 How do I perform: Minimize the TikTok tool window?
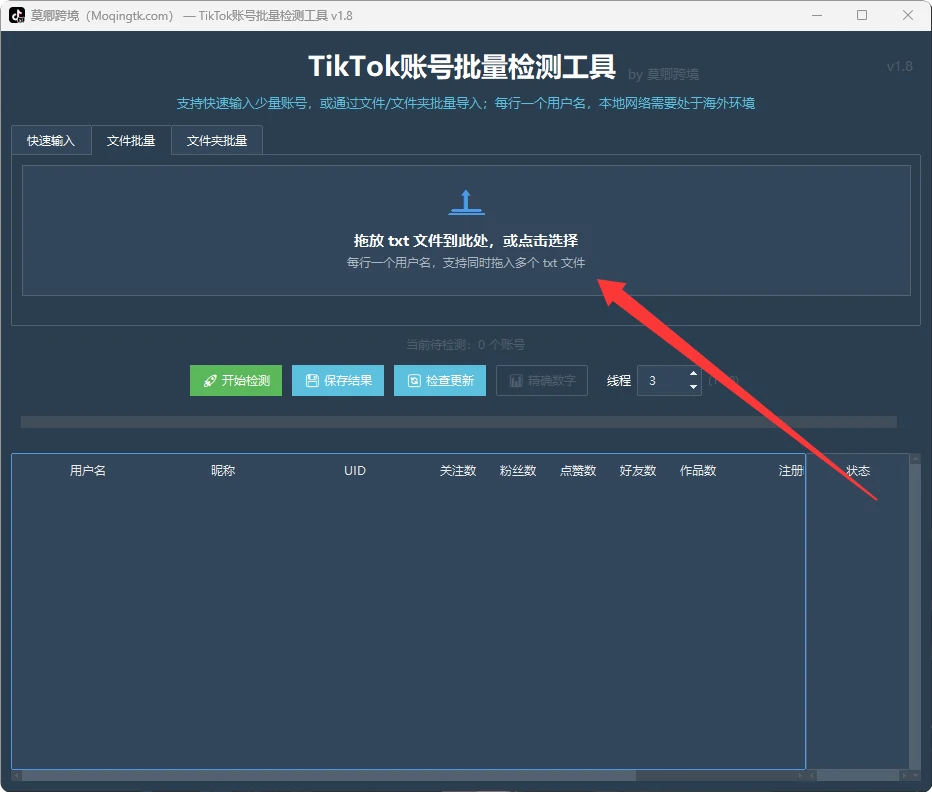pos(817,15)
